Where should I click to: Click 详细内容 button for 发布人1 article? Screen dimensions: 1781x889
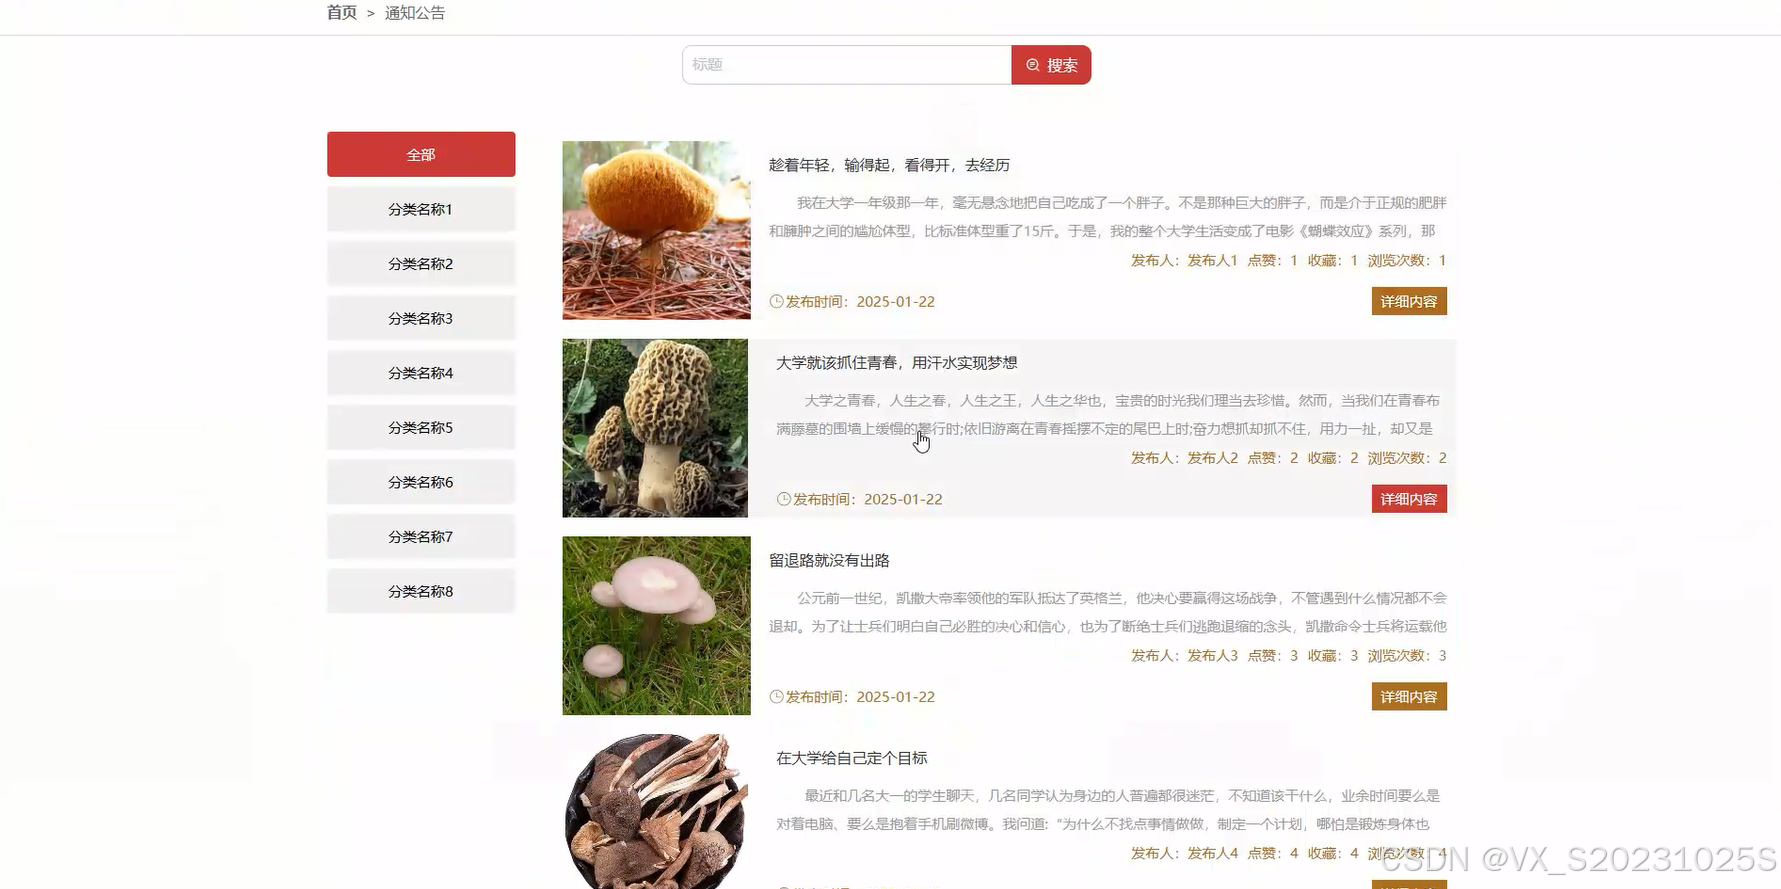pyautogui.click(x=1409, y=301)
